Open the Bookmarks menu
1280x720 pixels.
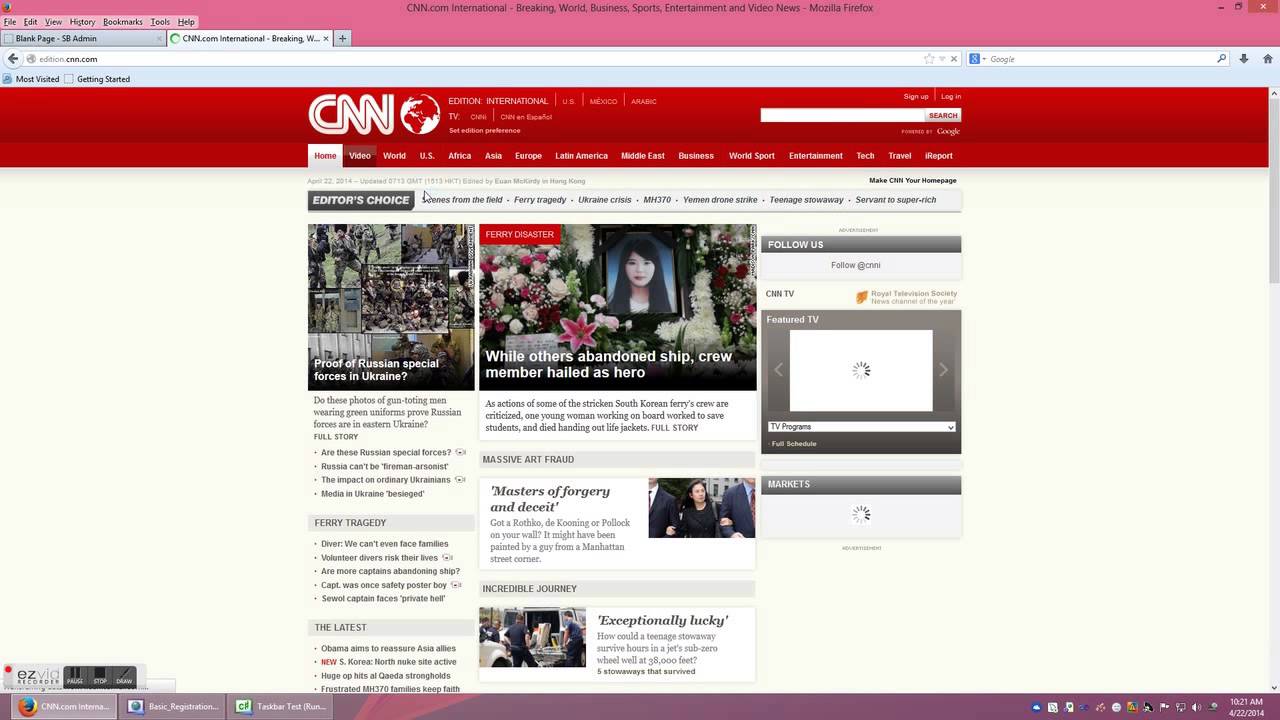click(123, 21)
